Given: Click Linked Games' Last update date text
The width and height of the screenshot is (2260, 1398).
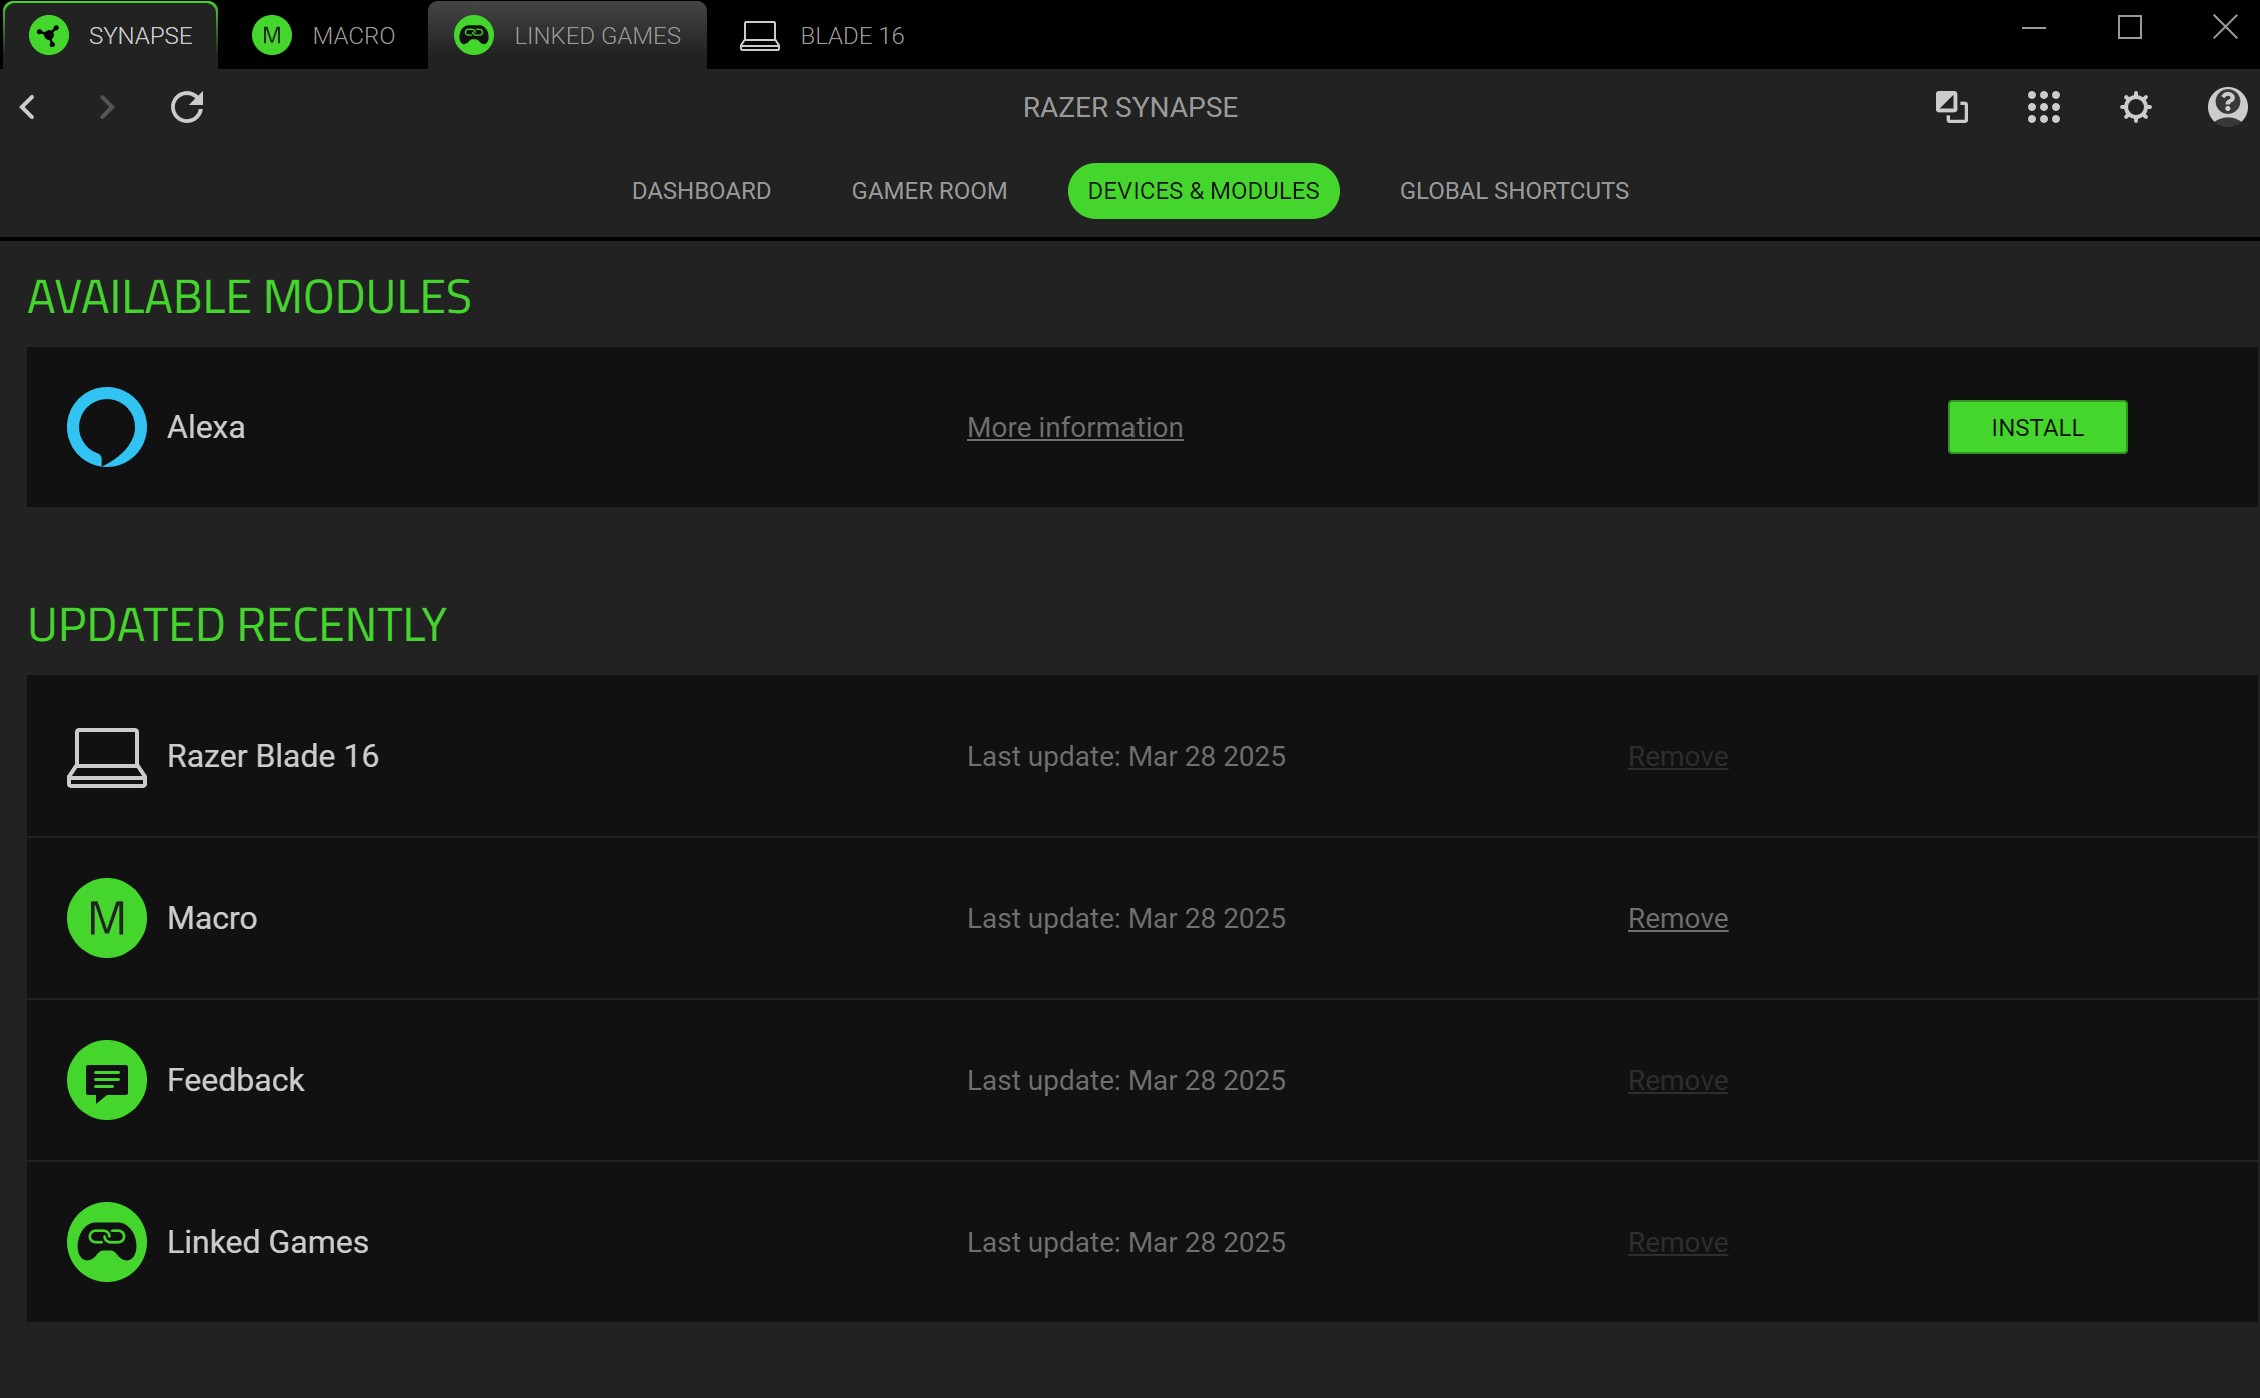Looking at the screenshot, I should click(1126, 1243).
